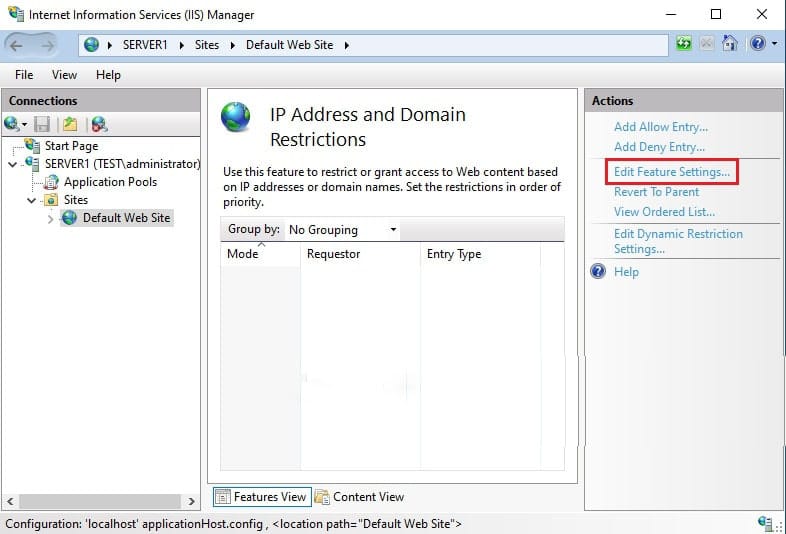Screen dimensions: 786x534
Task: Click the Forward navigation arrow
Action: [x=47, y=46]
